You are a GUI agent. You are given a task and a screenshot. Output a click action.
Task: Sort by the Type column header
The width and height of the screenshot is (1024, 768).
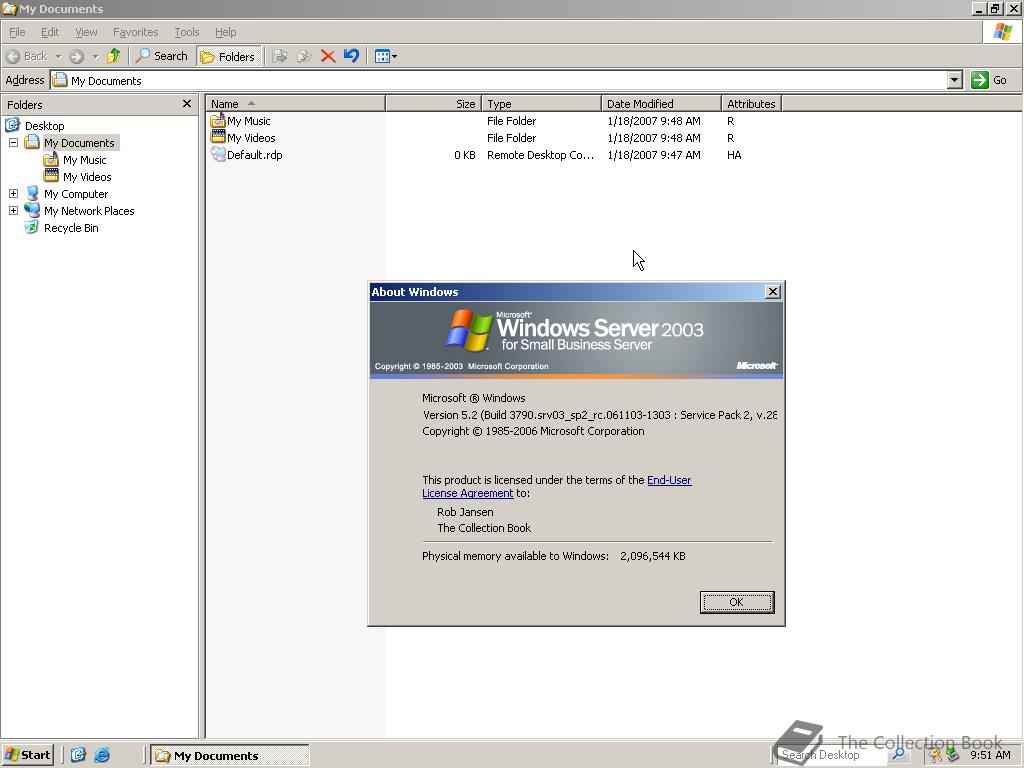[x=541, y=104]
